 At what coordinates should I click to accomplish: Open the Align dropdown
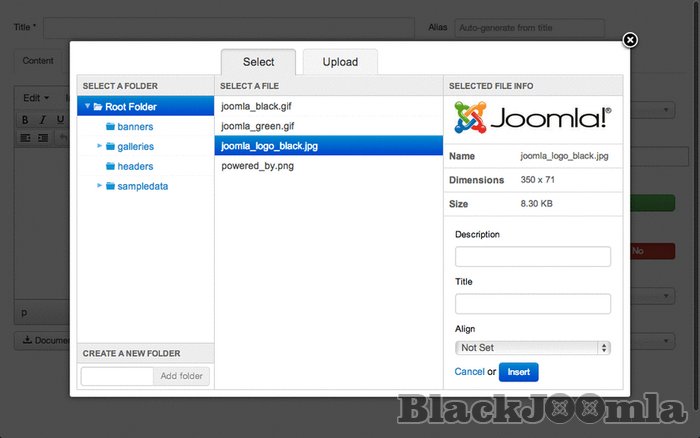tap(532, 348)
